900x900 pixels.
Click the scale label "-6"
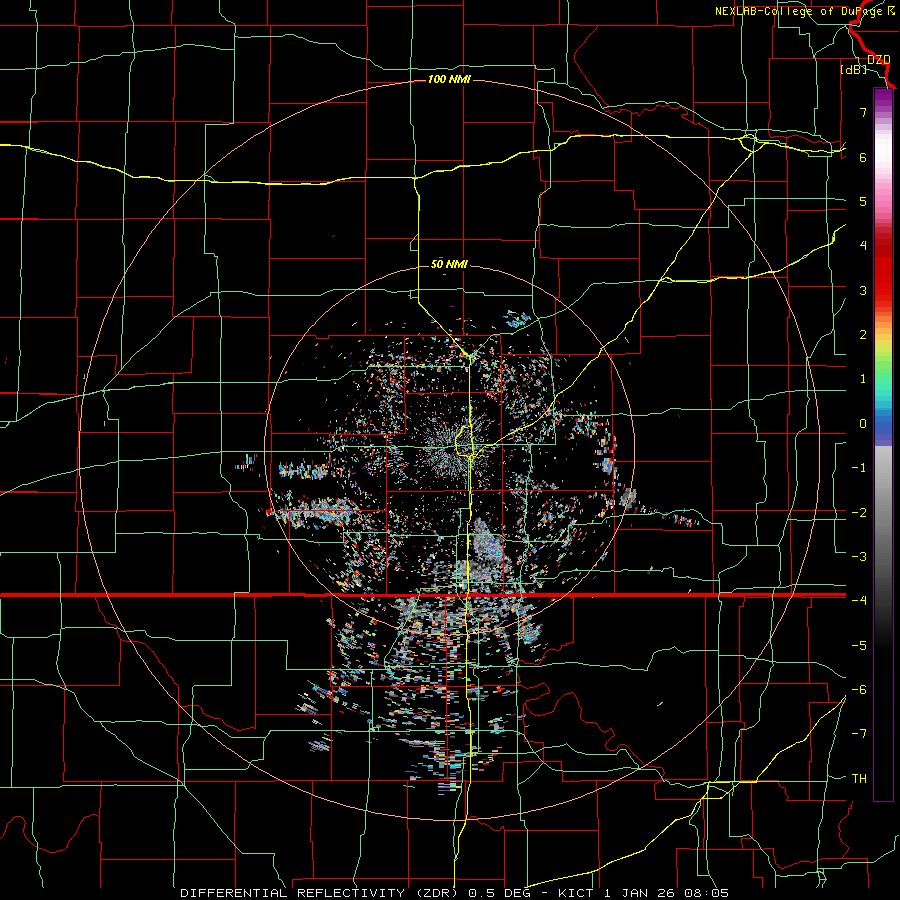point(859,689)
